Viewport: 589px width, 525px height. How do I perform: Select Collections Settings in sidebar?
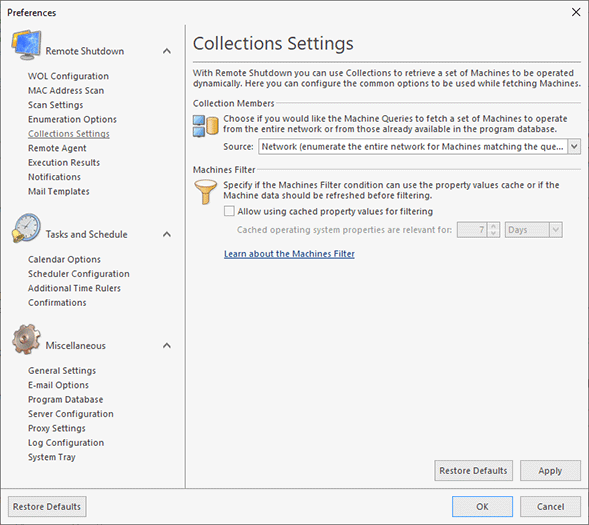pyautogui.click(x=69, y=134)
